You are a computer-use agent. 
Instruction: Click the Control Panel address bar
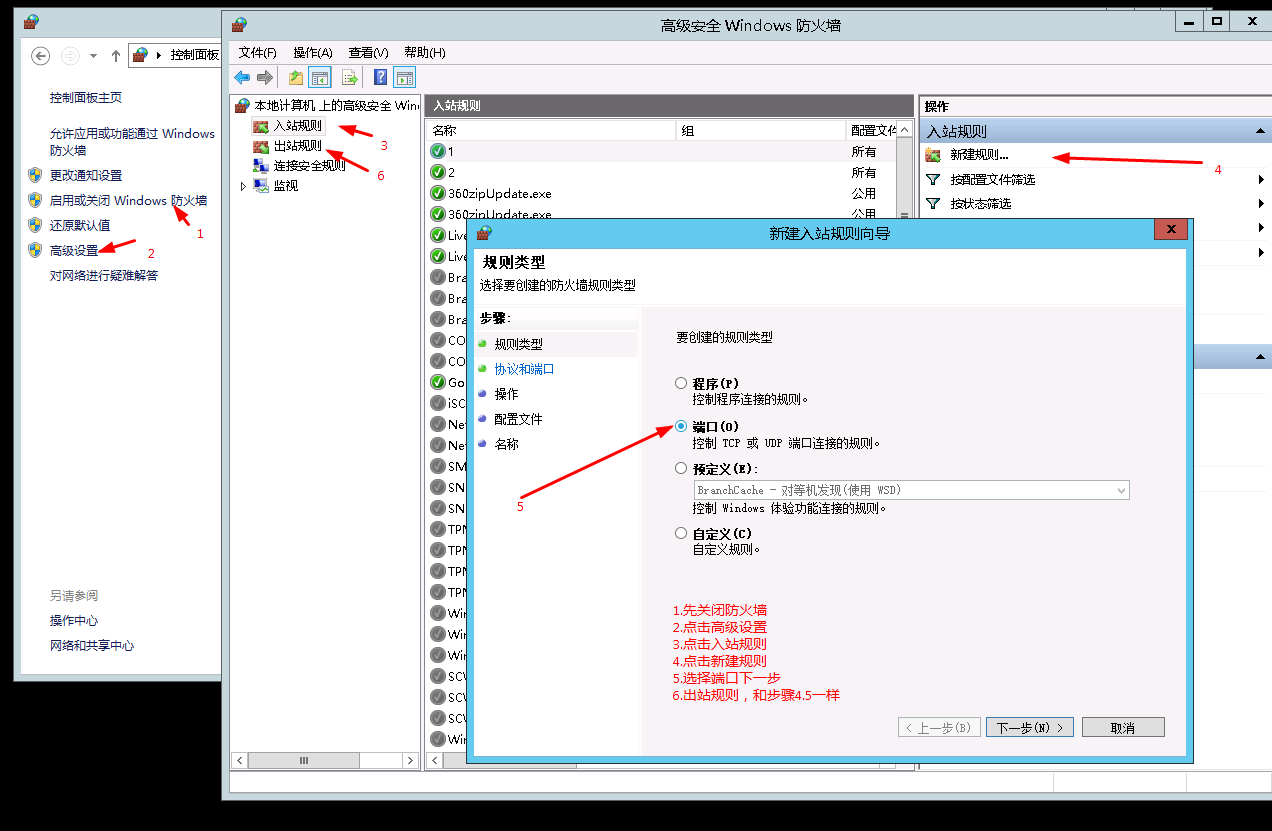coord(174,55)
